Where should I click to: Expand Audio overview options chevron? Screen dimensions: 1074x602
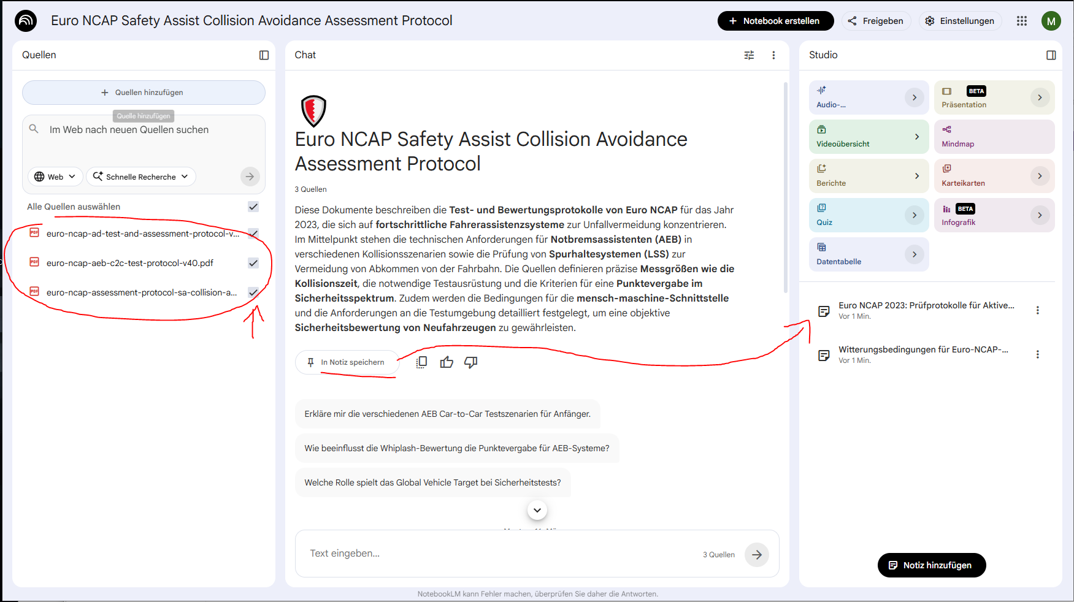click(x=914, y=98)
